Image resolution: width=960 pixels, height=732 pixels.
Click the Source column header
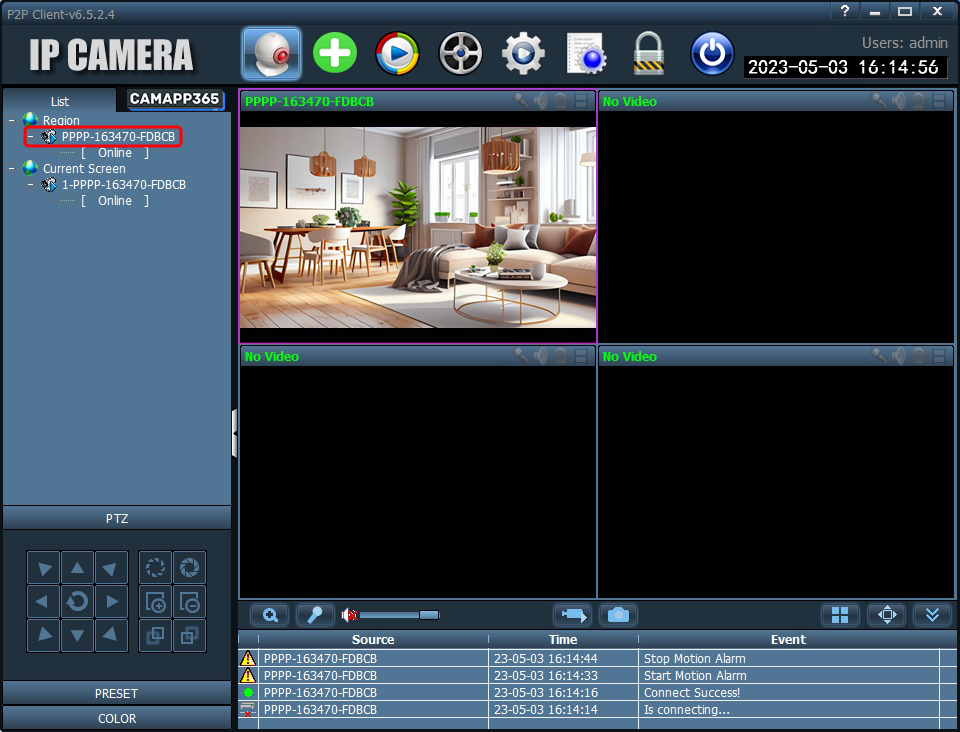[x=373, y=640]
